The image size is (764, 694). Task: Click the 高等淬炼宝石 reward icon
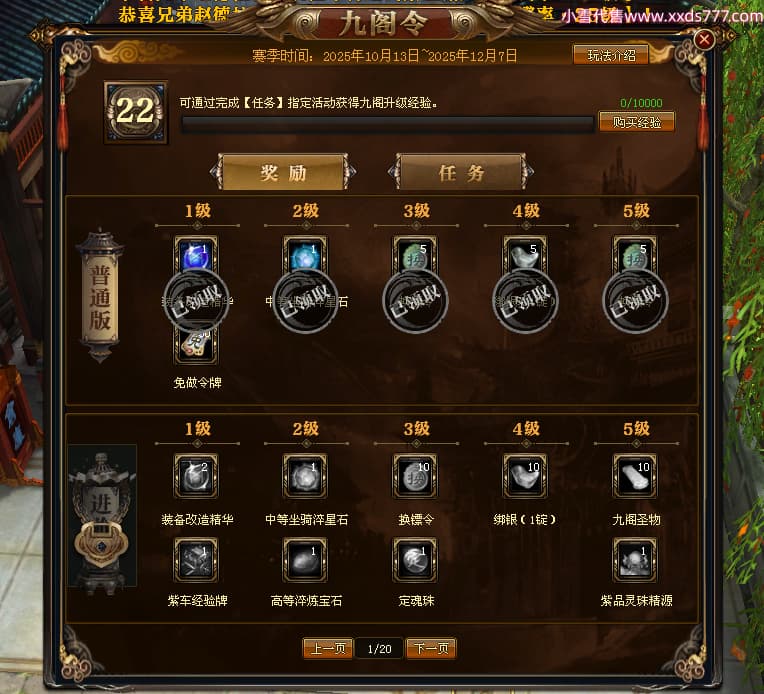click(x=306, y=560)
